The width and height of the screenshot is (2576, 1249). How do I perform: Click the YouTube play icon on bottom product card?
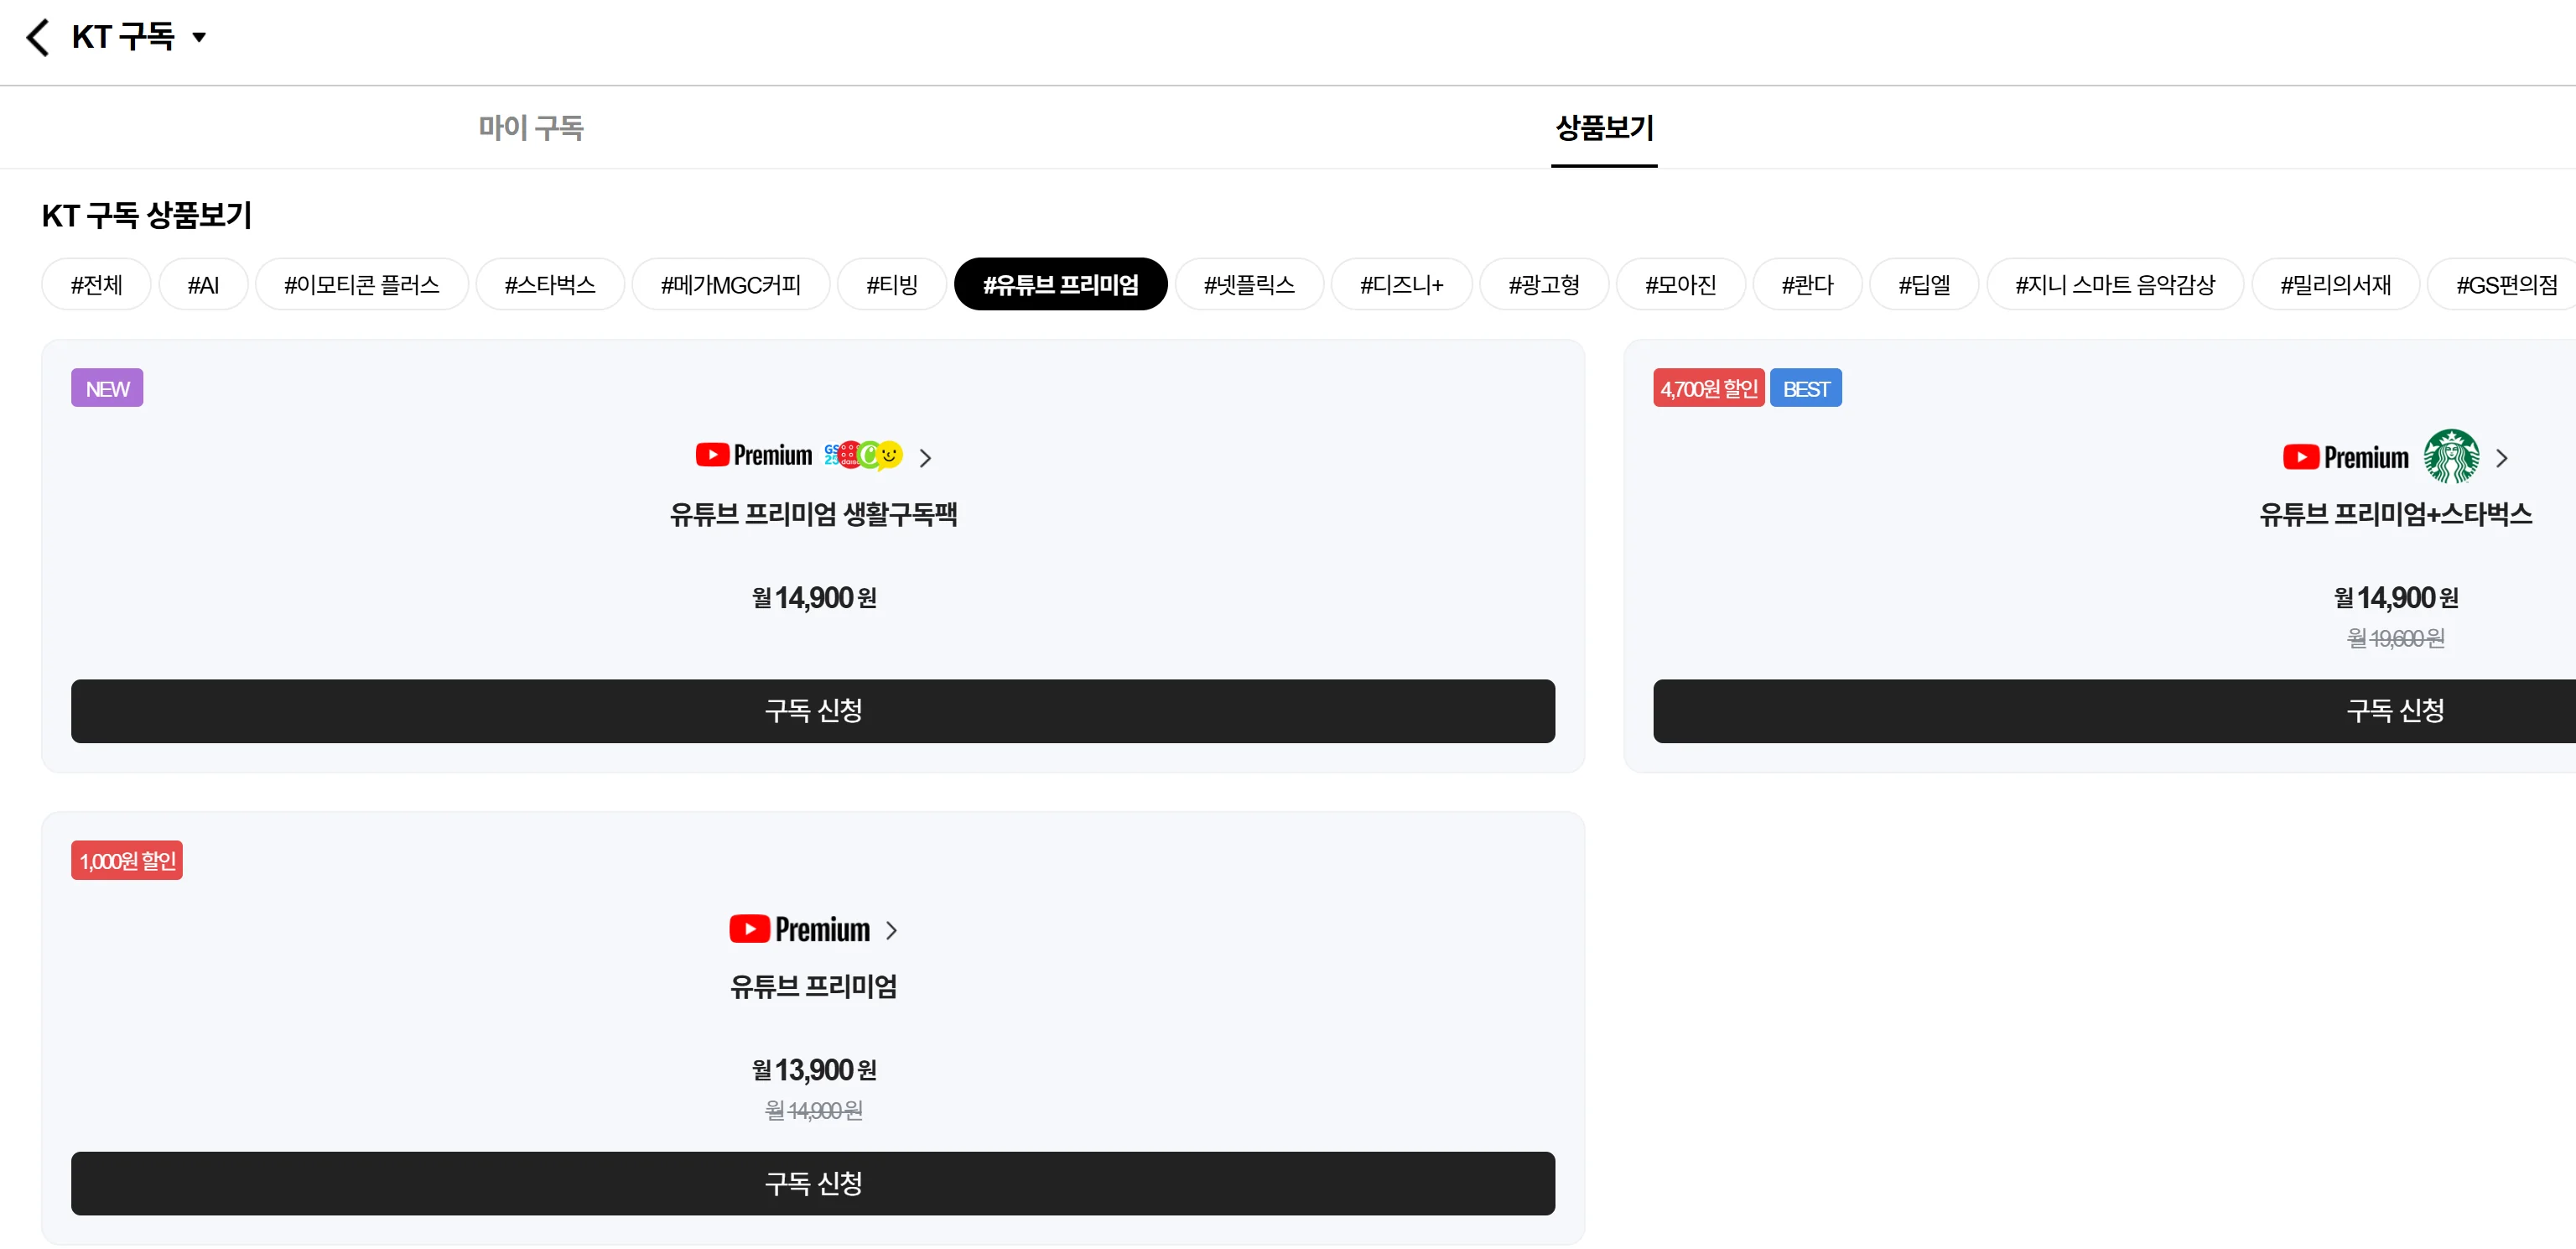(748, 928)
